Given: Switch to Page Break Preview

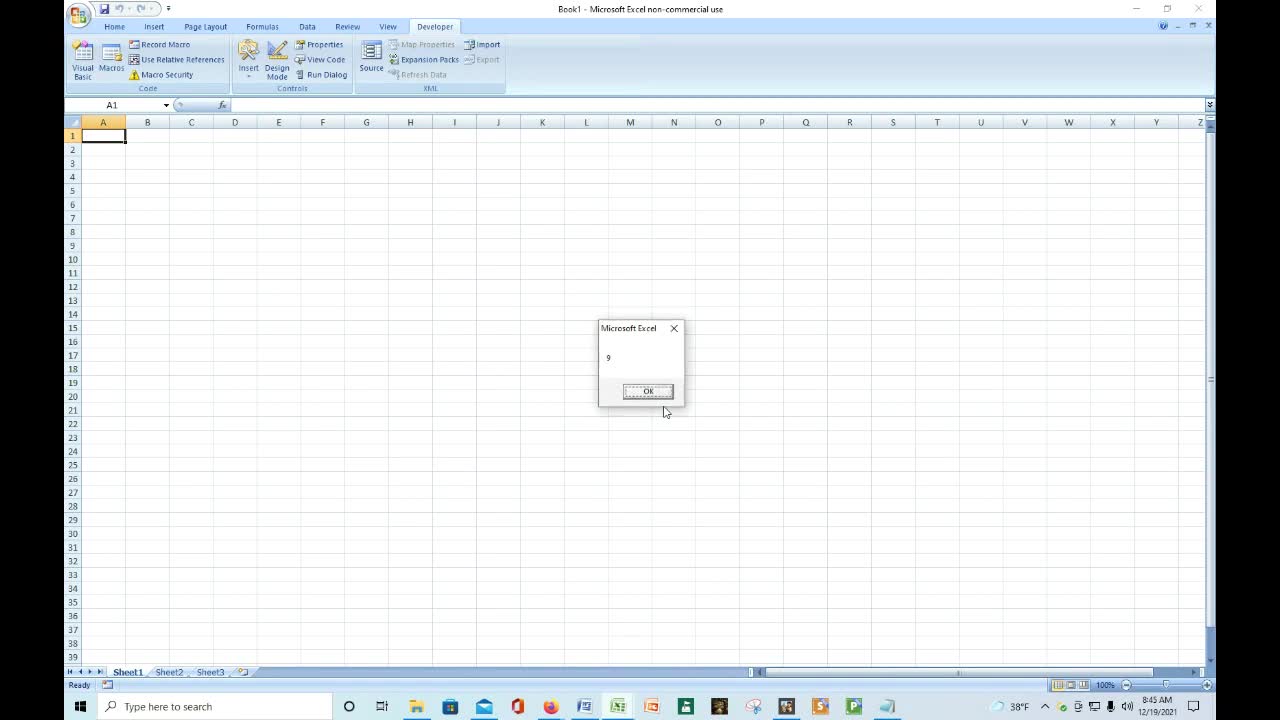Looking at the screenshot, I should pos(1082,685).
